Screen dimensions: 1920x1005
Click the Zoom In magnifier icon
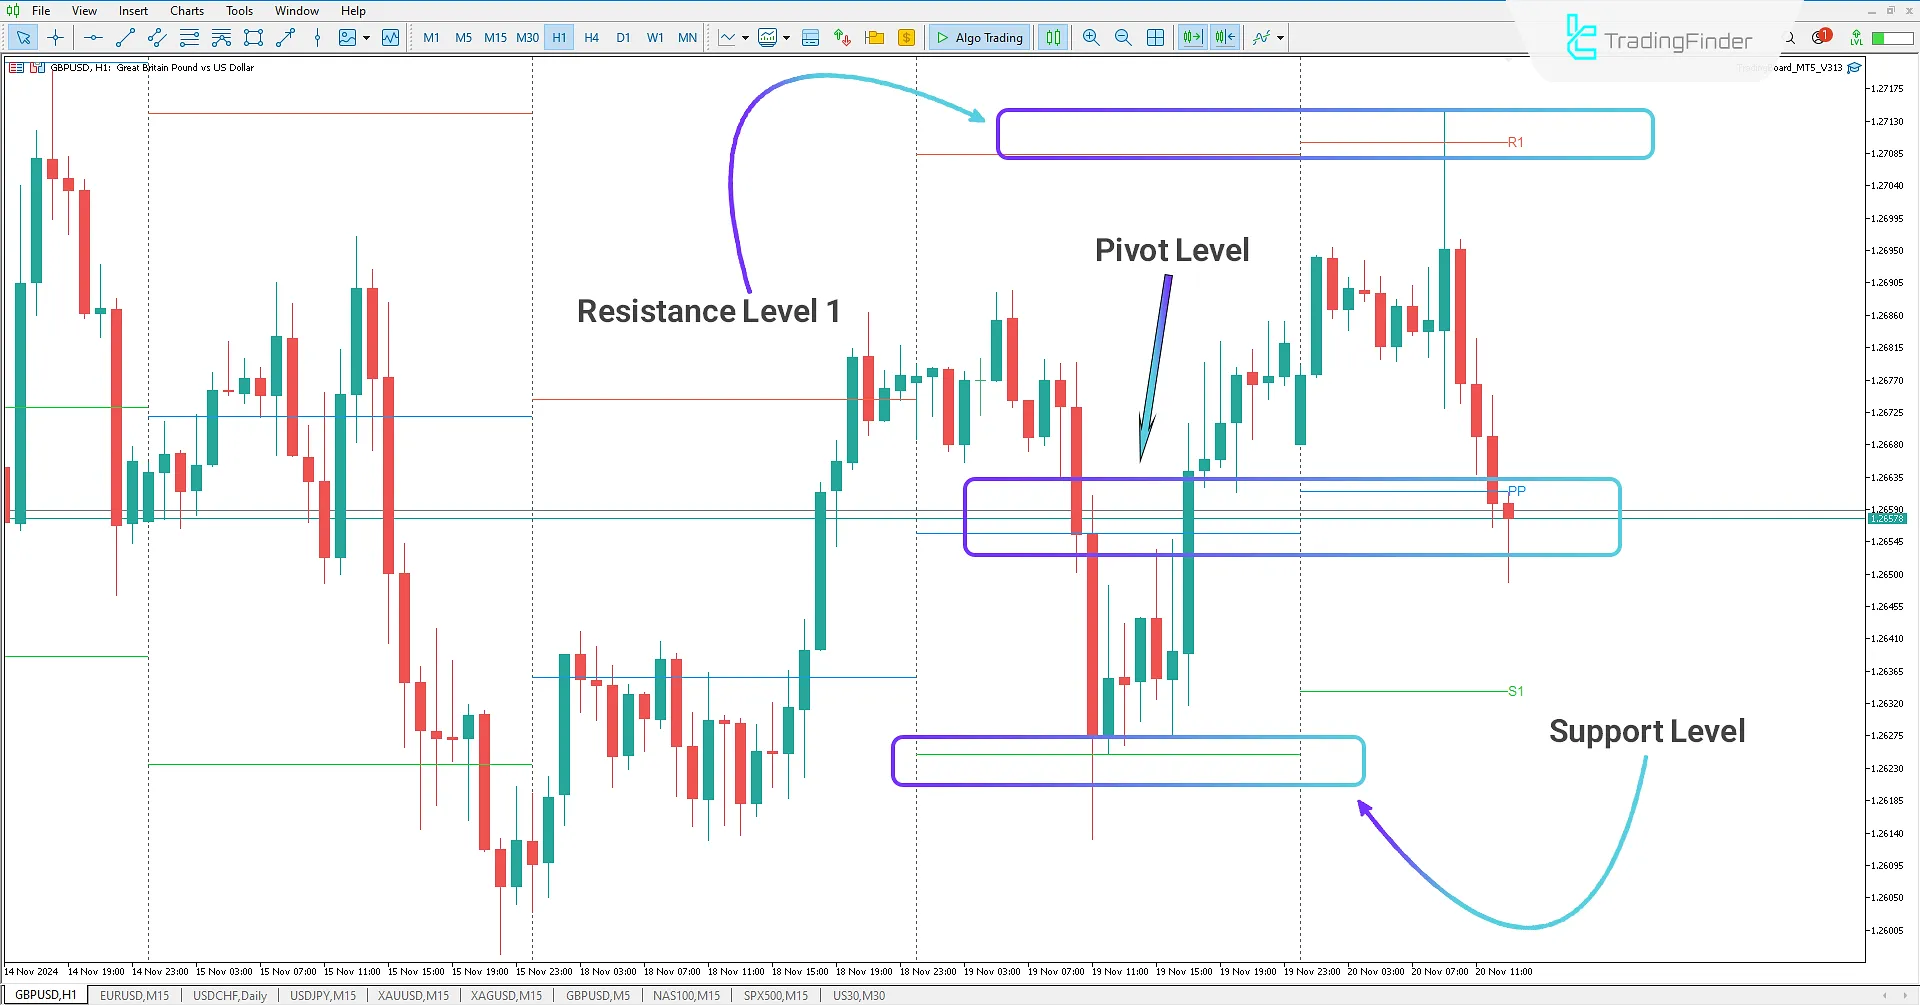1091,37
